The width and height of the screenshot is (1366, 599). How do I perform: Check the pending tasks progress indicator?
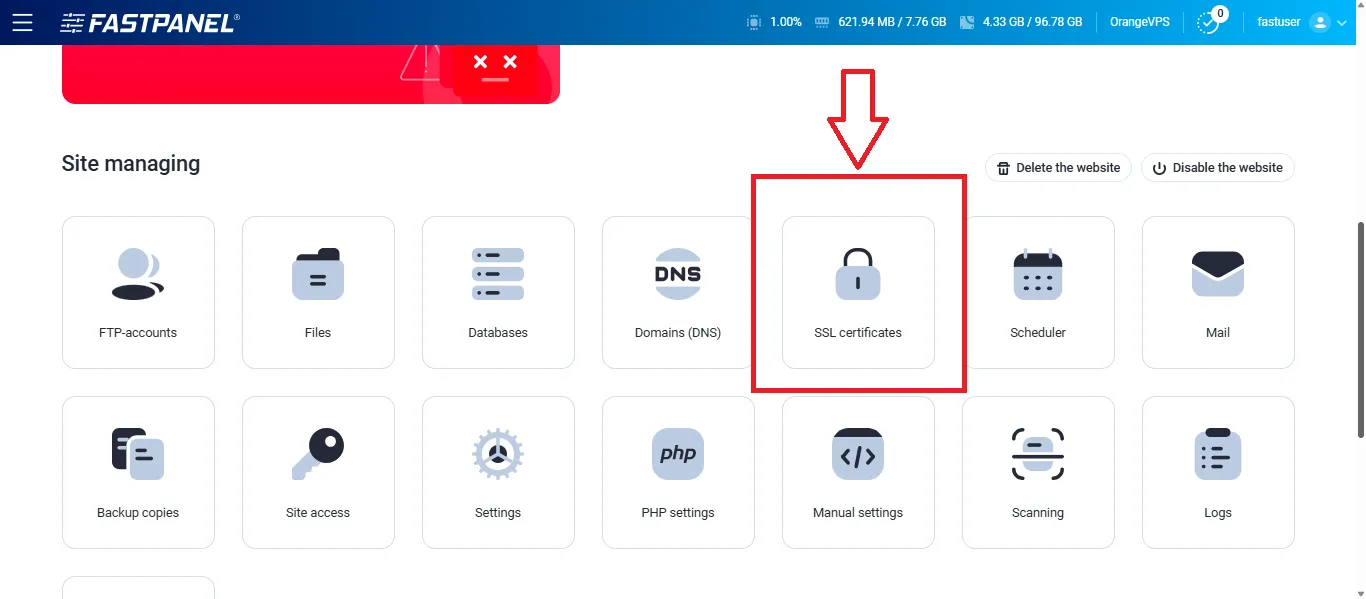(1210, 21)
